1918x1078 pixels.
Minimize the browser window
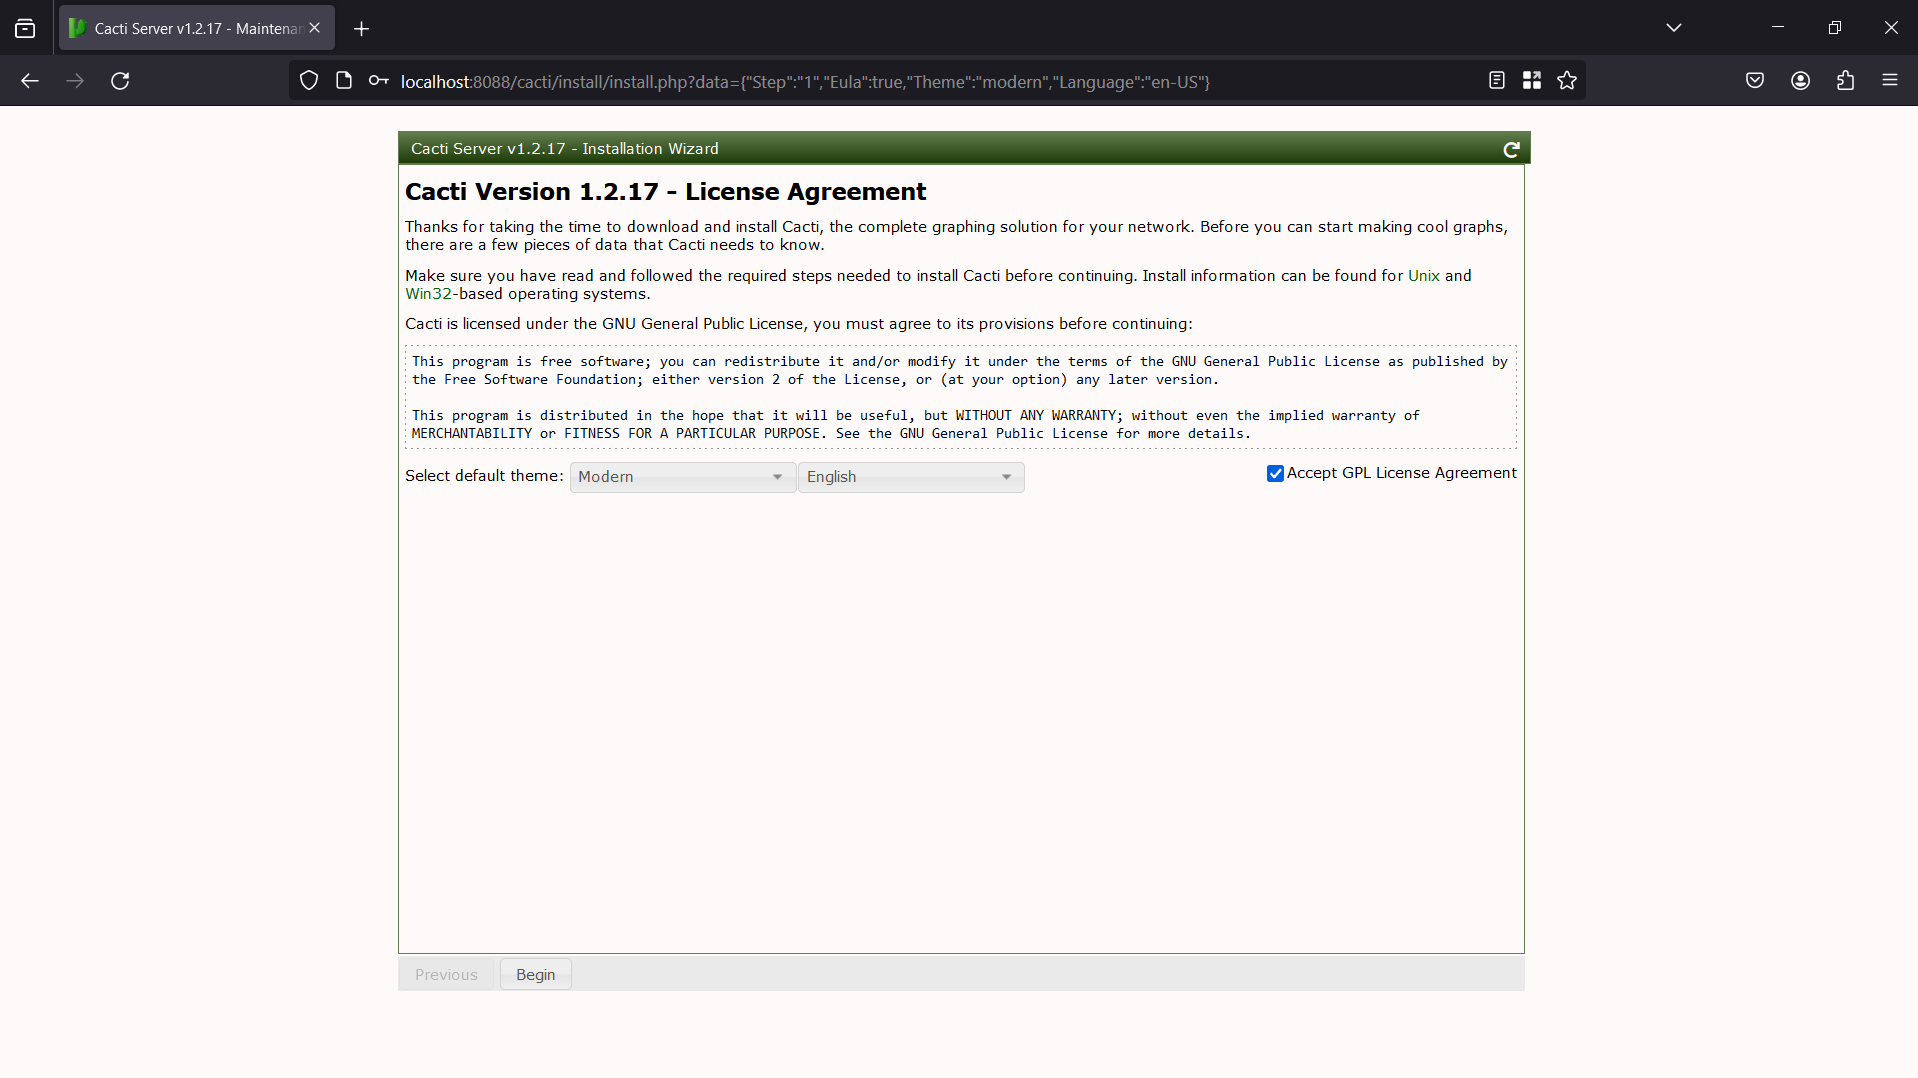pyautogui.click(x=1777, y=27)
